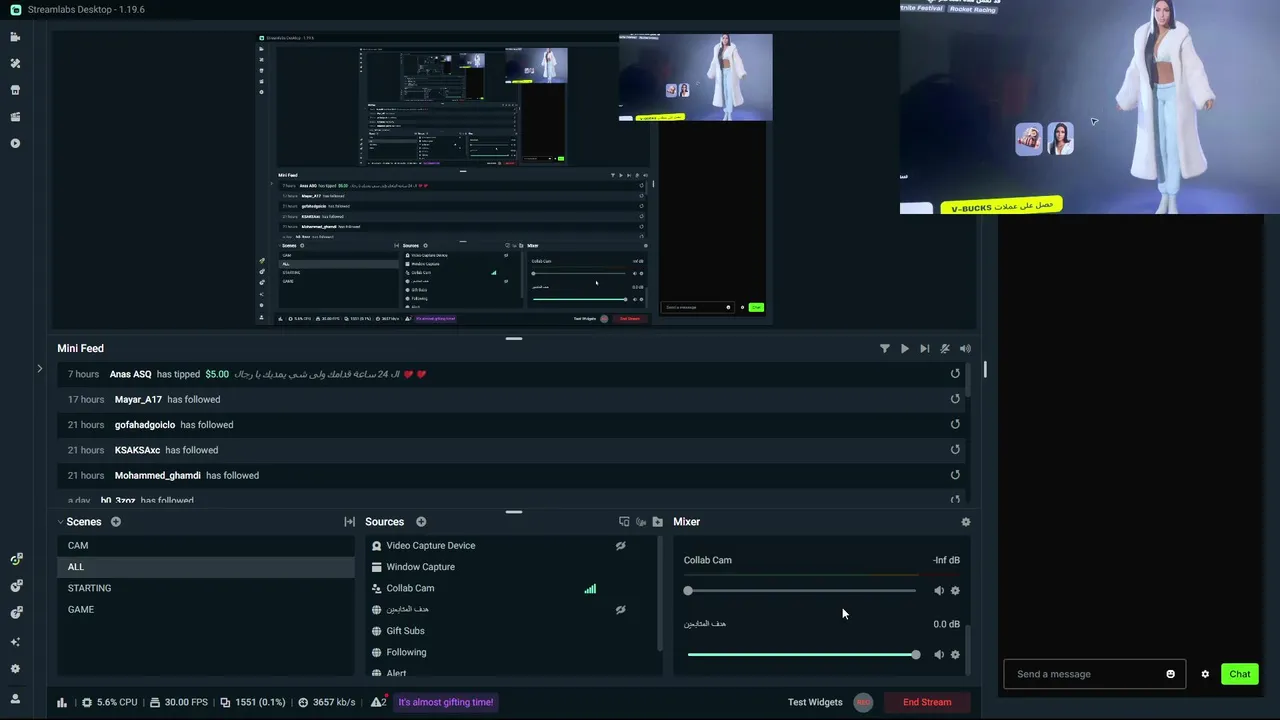The image size is (1280, 720).
Task: Adjust Collab Cam volume slider
Action: point(801,591)
